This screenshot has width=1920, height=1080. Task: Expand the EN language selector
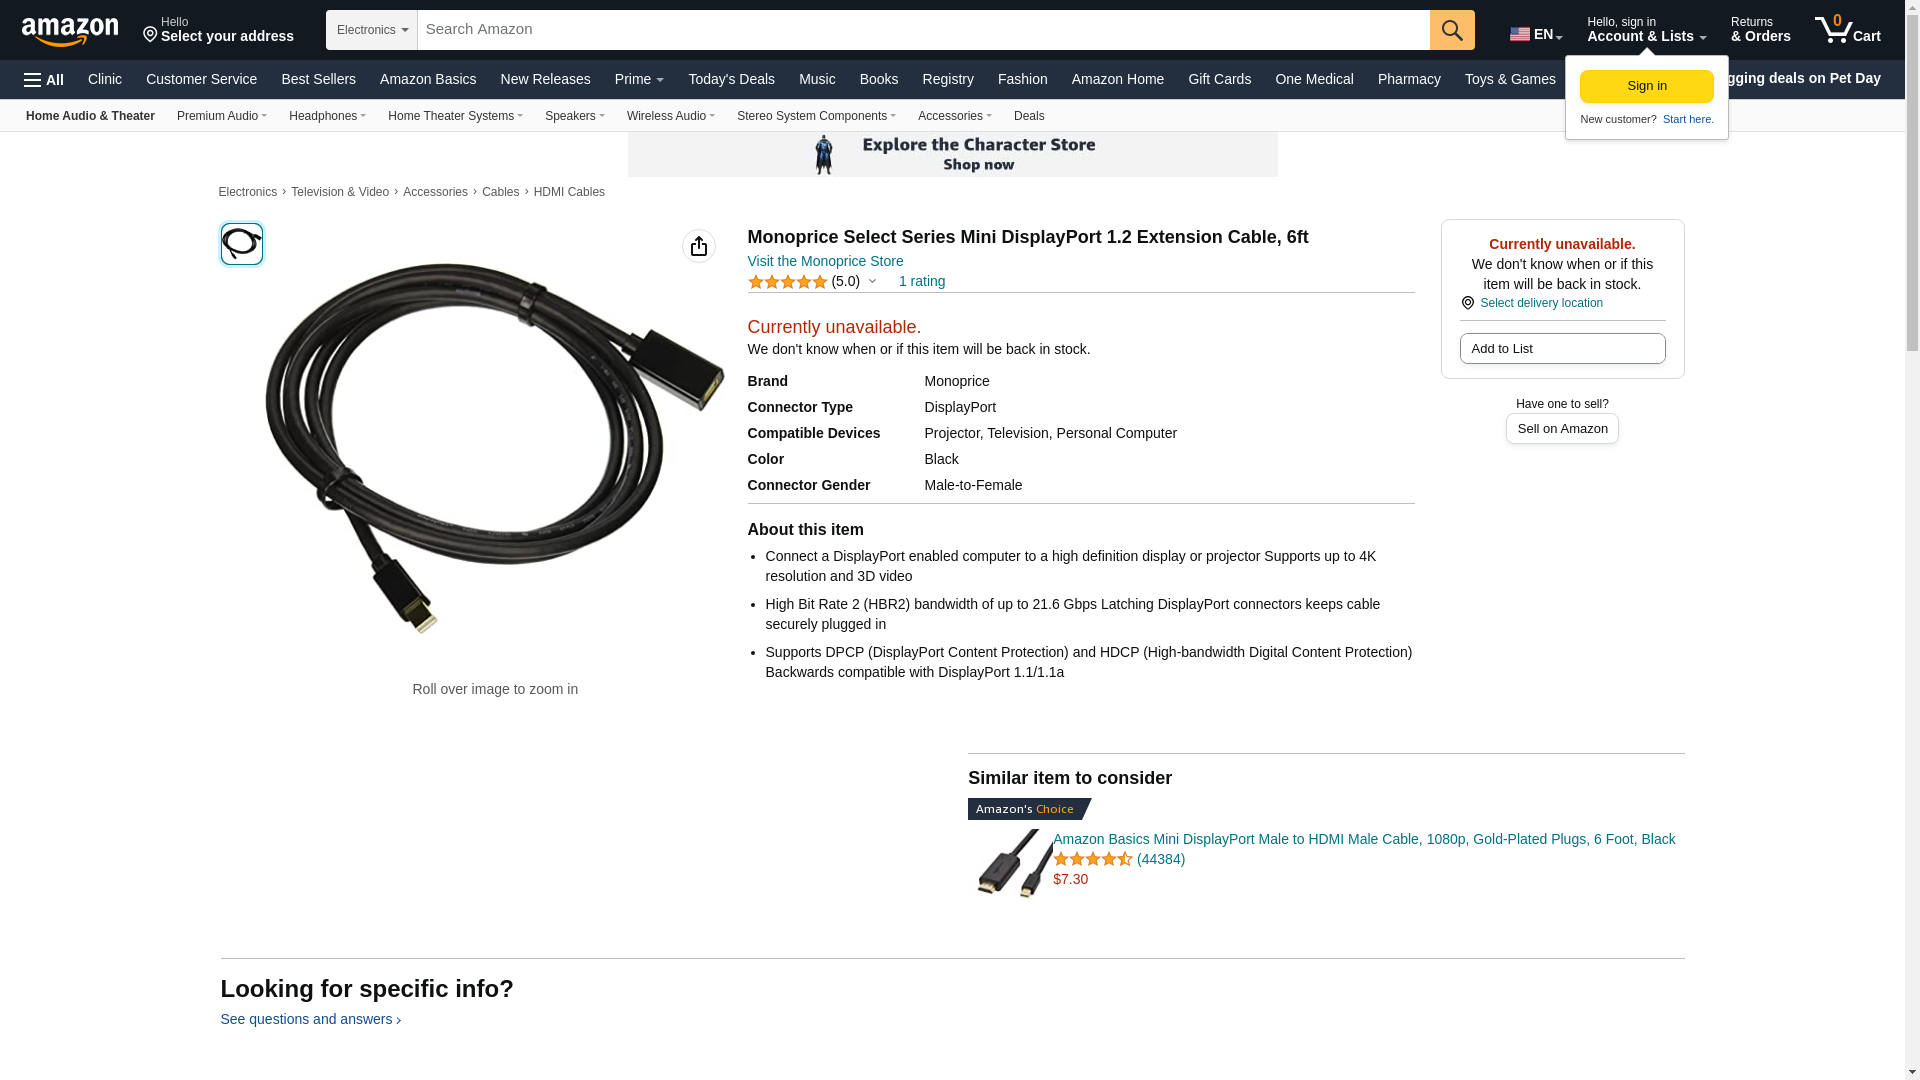(x=1536, y=34)
